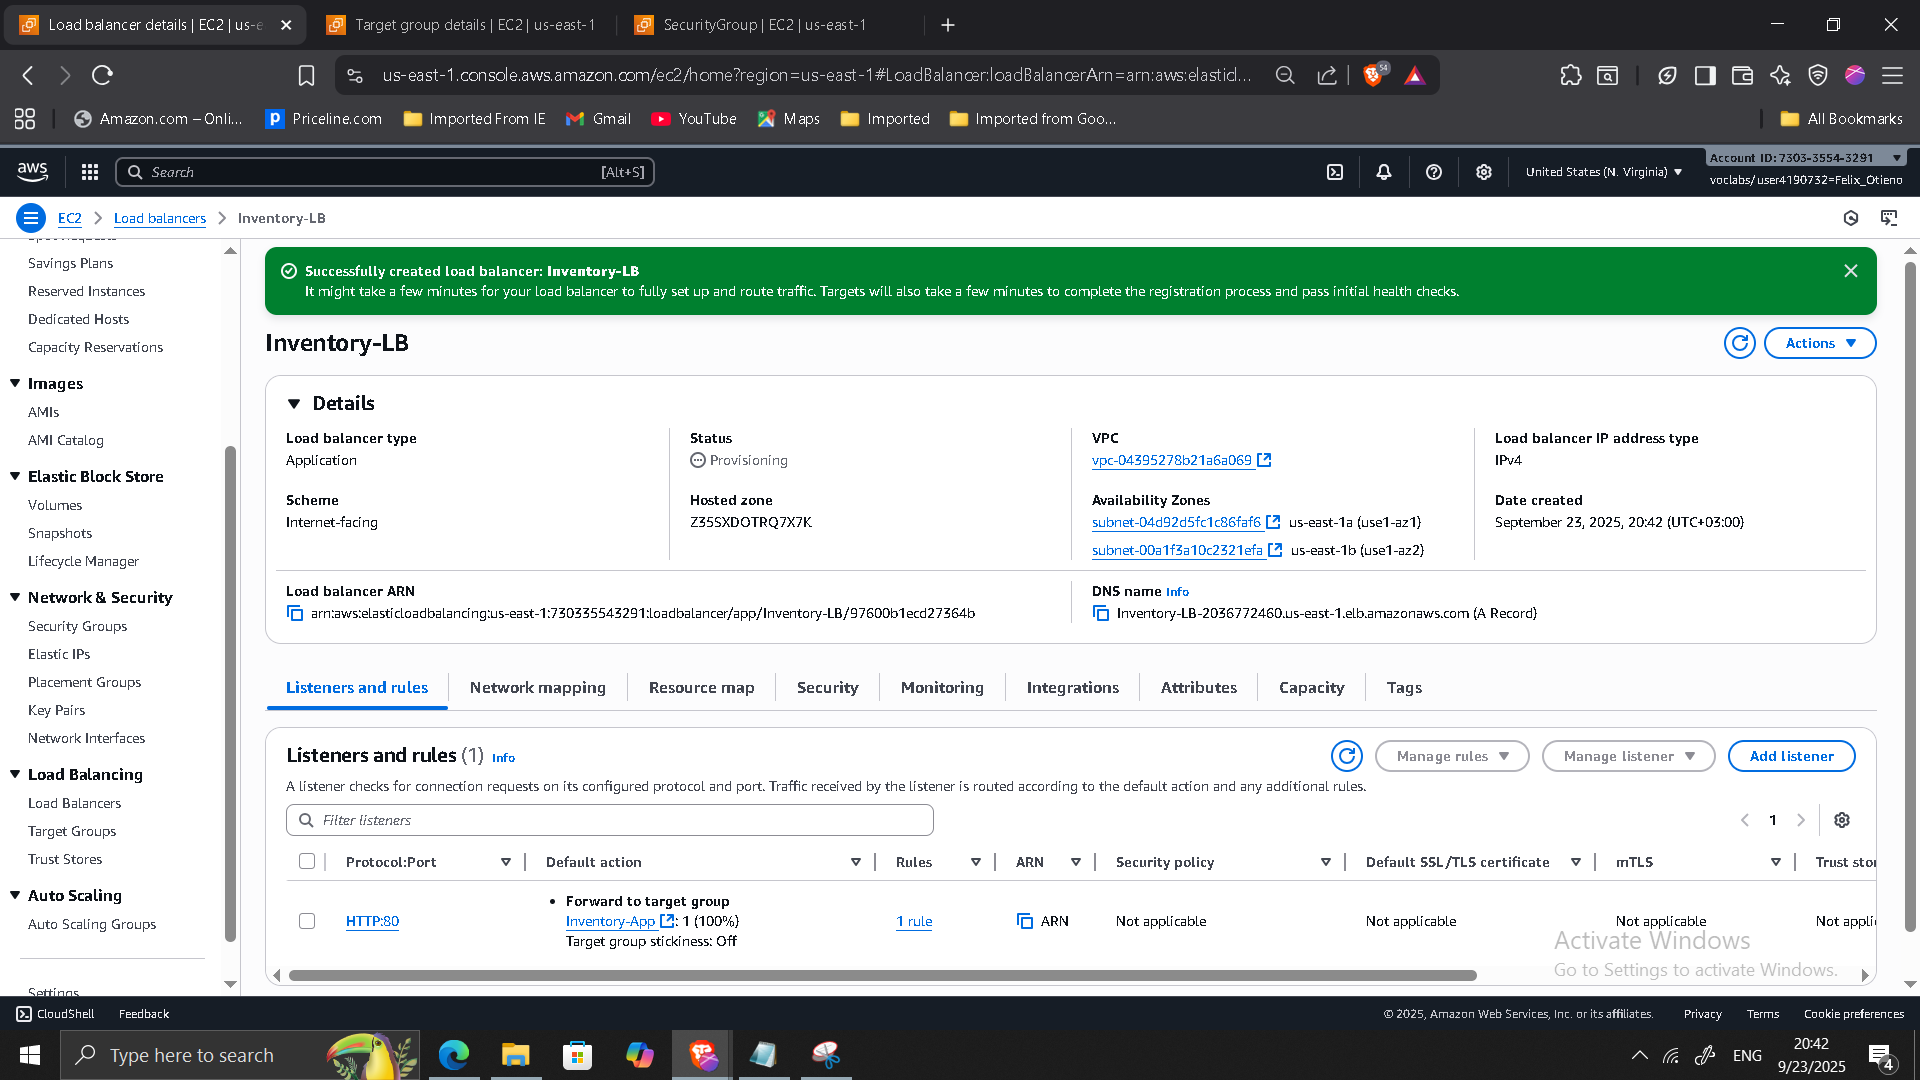Copy the load balancer ARN
1920x1080 pixels.
(295, 613)
